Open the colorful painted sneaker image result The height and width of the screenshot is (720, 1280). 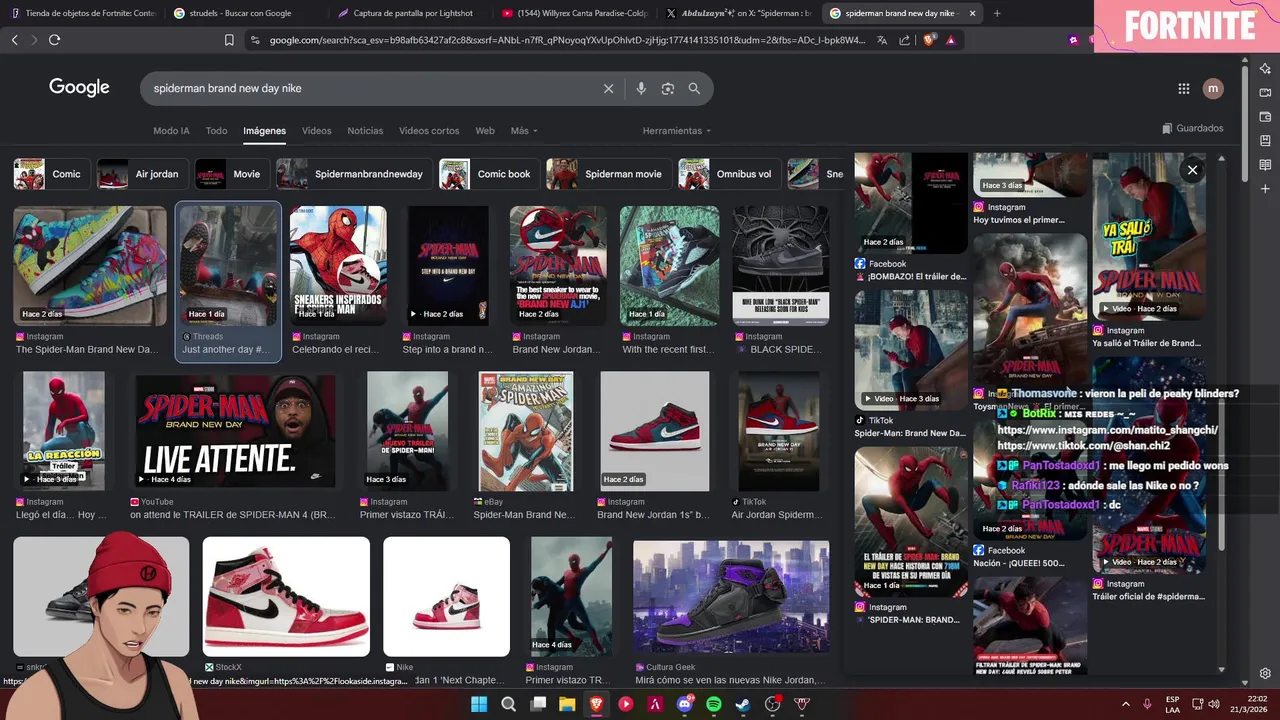(90, 265)
